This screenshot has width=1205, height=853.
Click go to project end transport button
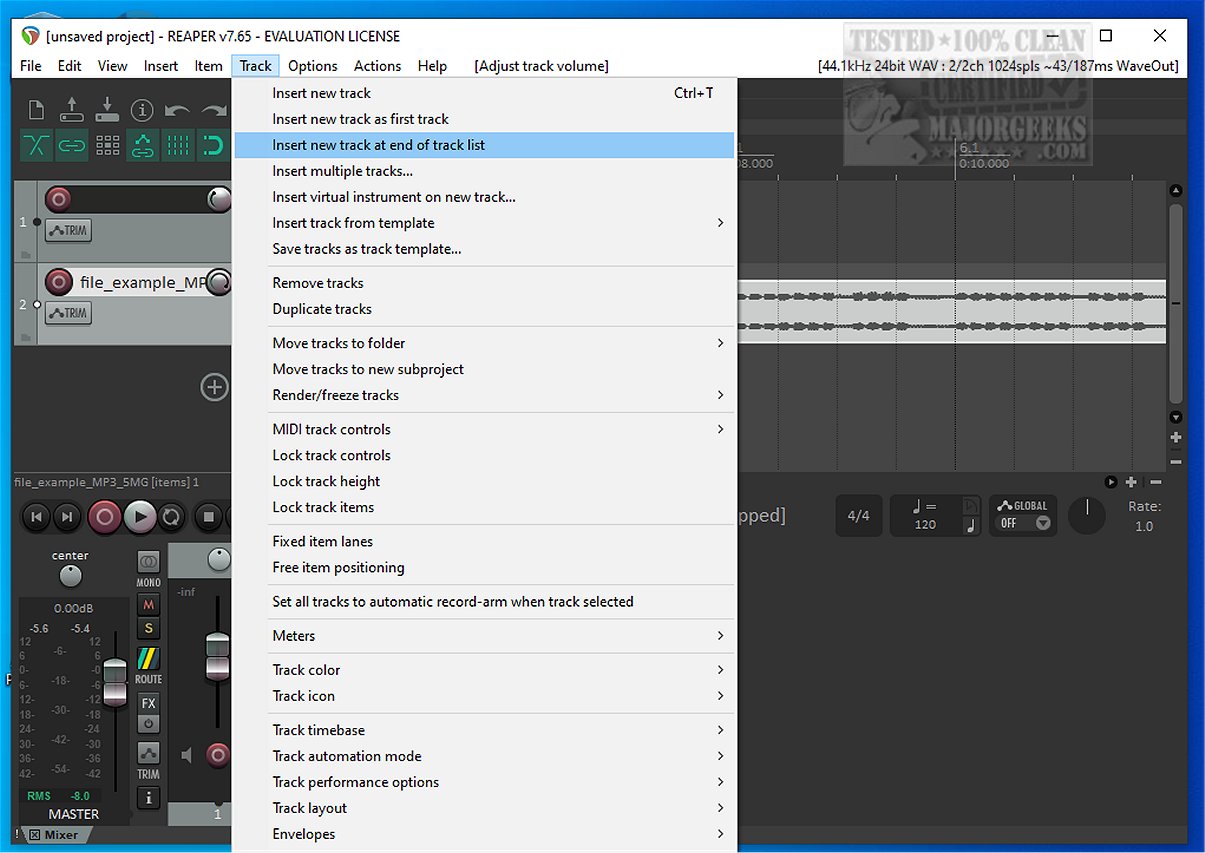[x=66, y=517]
